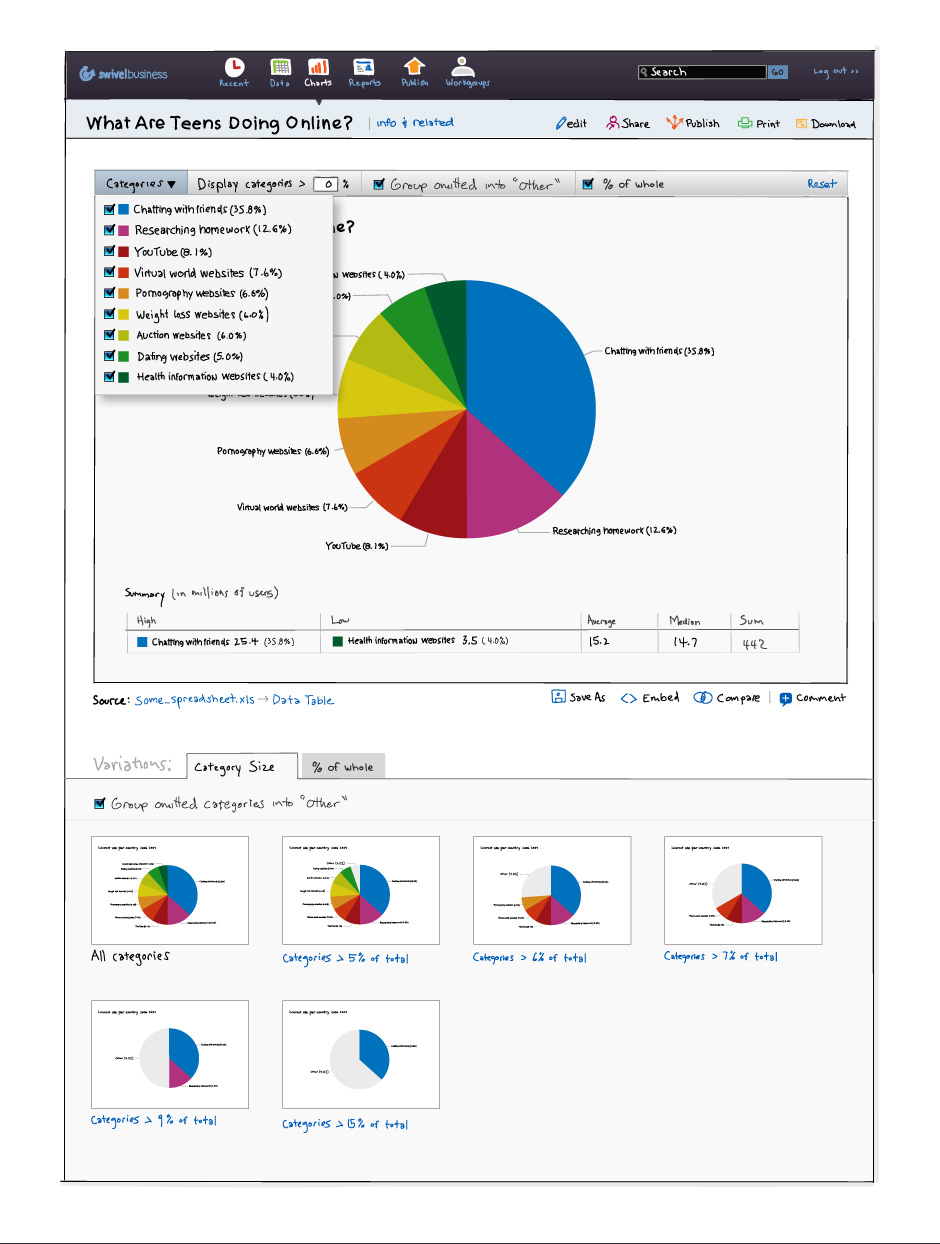Uncheck the YouTube category checkbox
The height and width of the screenshot is (1244, 940).
[110, 252]
